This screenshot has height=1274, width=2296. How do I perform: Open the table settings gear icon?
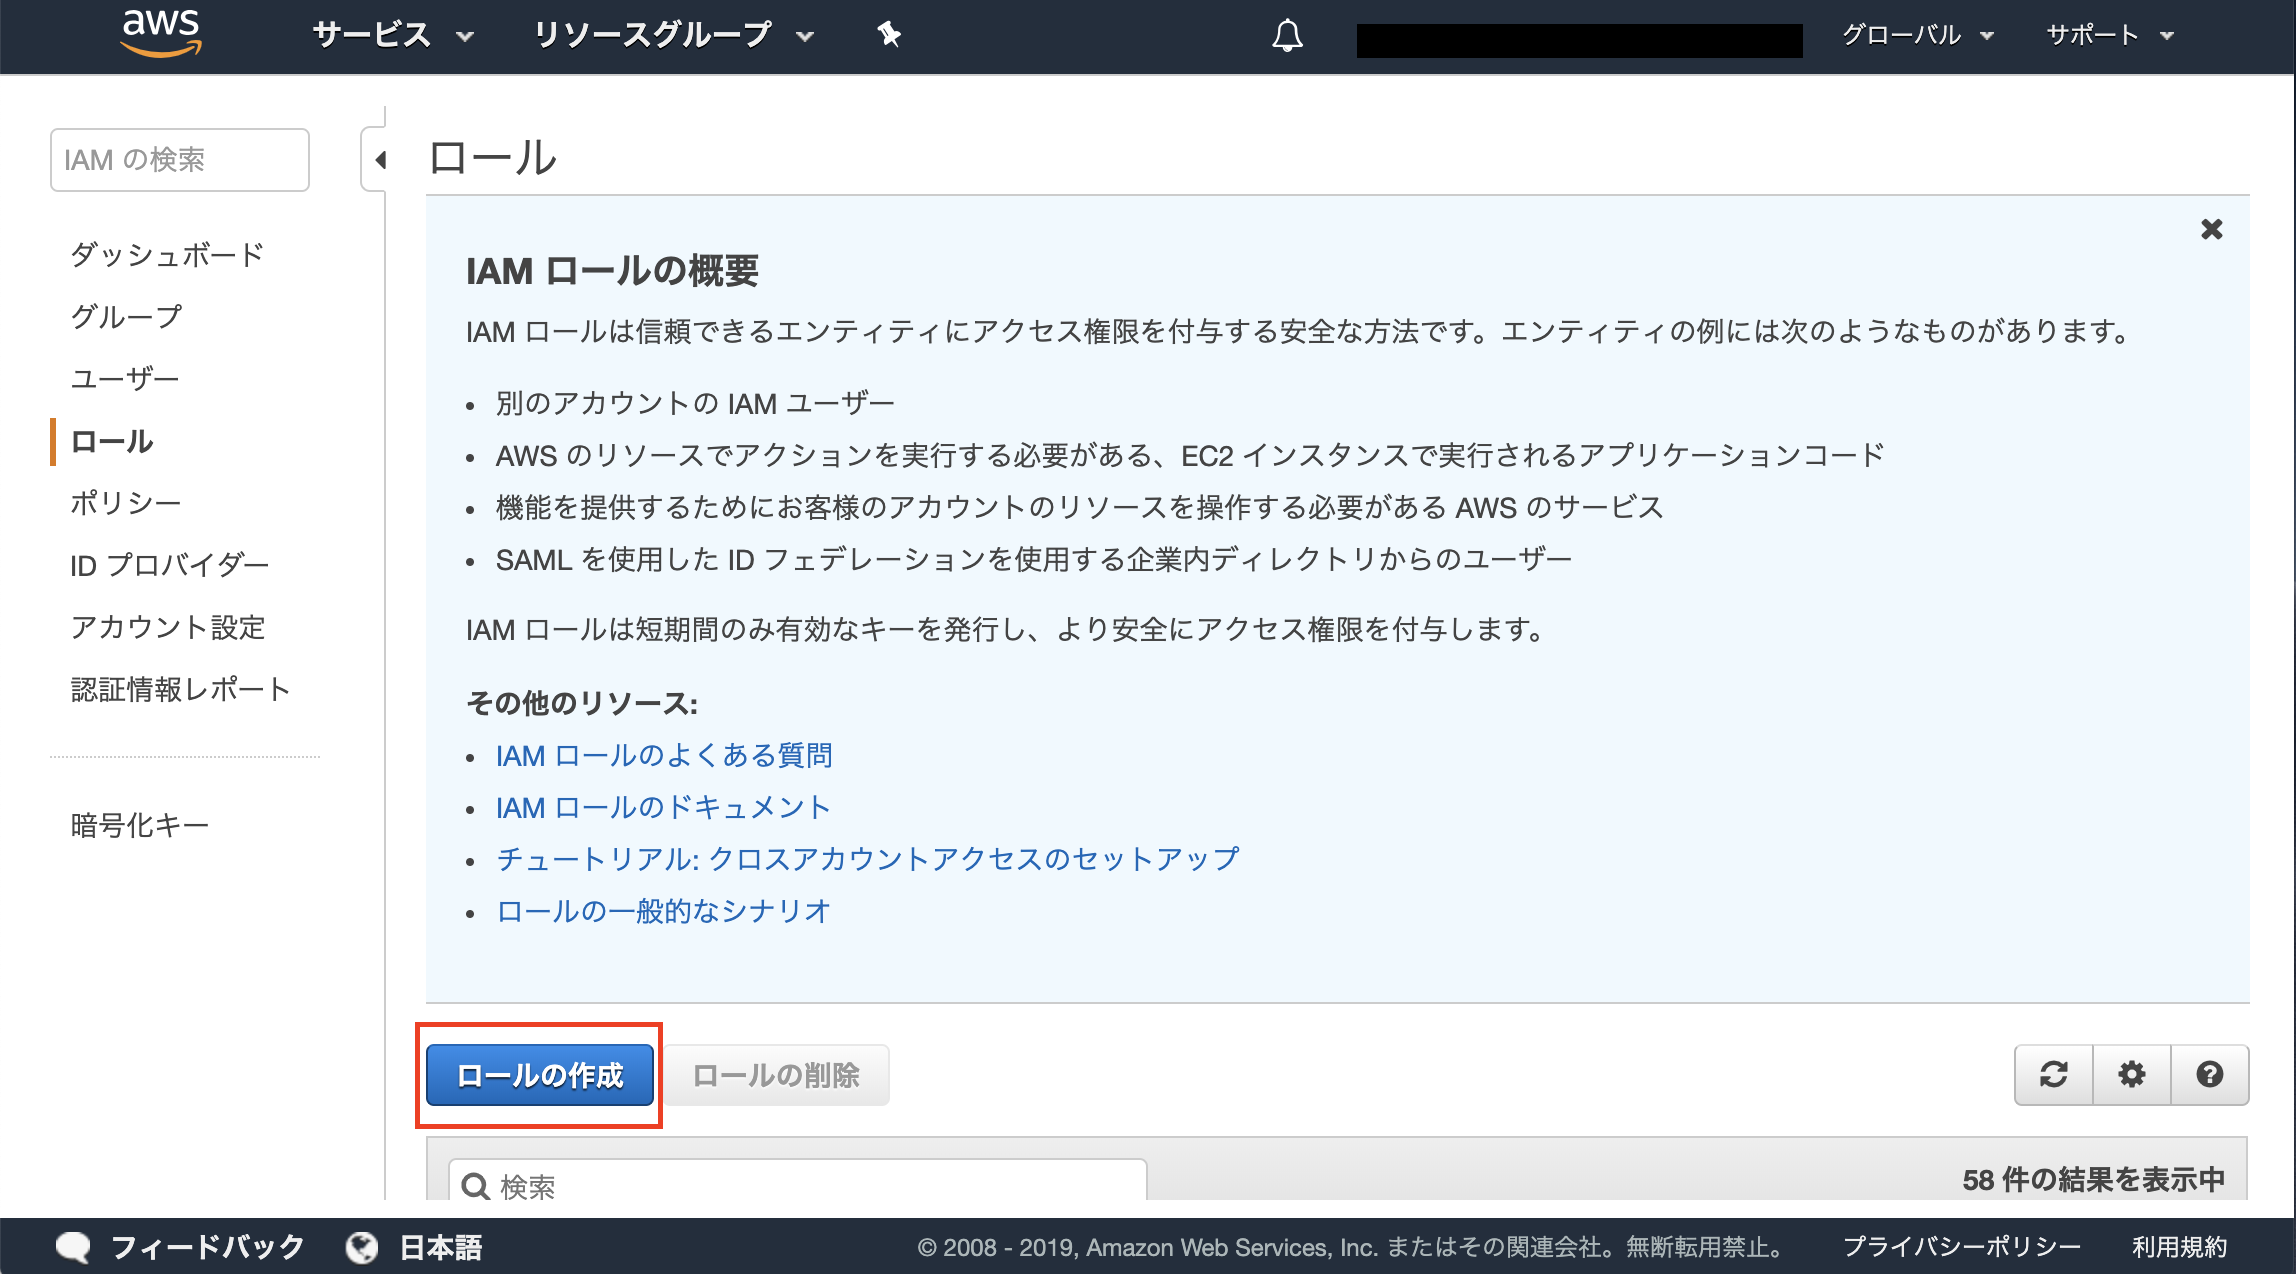[x=2131, y=1075]
